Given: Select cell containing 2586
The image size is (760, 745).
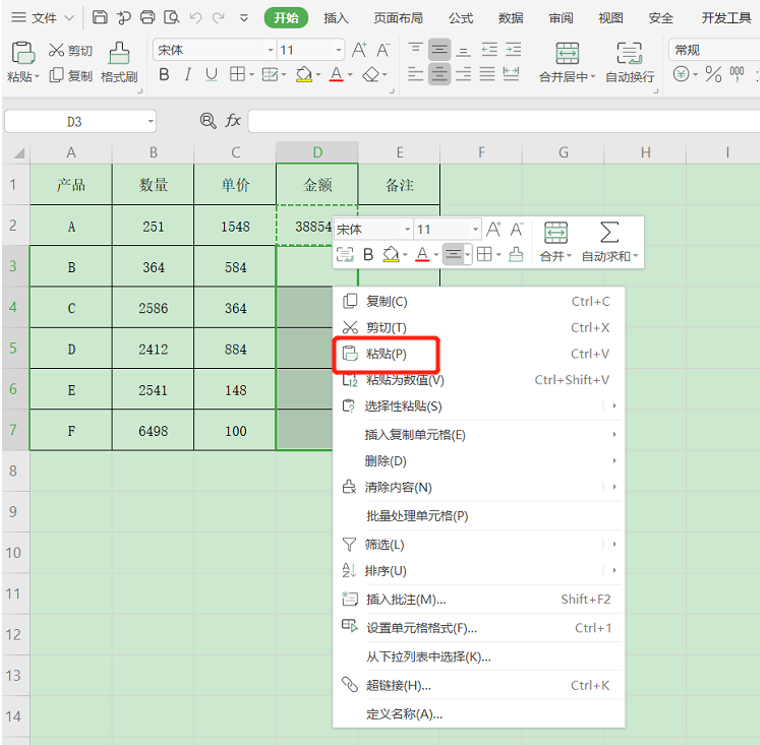Looking at the screenshot, I should (x=153, y=308).
